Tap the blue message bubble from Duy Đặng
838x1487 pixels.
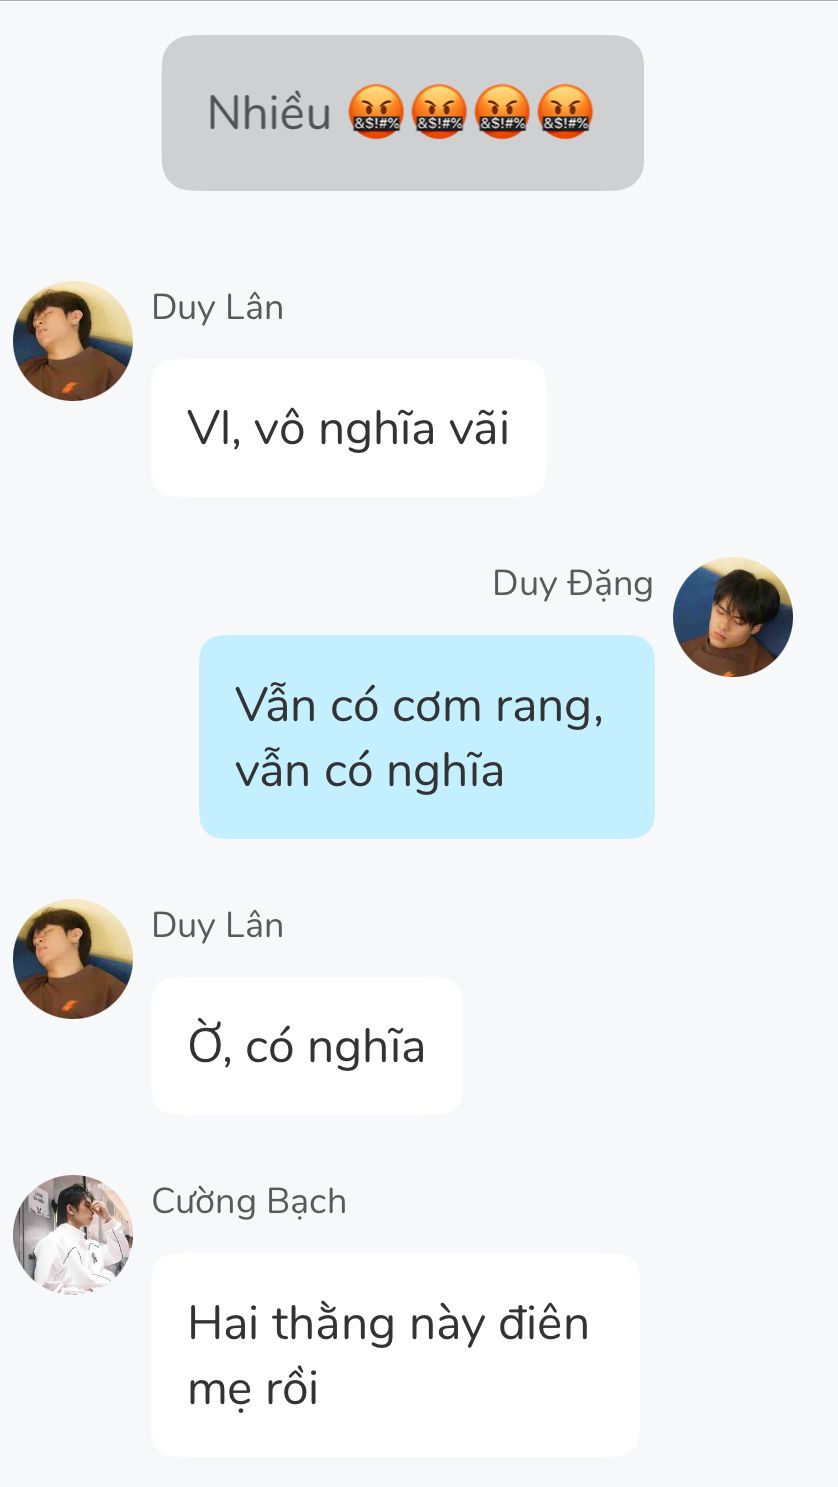coord(427,737)
